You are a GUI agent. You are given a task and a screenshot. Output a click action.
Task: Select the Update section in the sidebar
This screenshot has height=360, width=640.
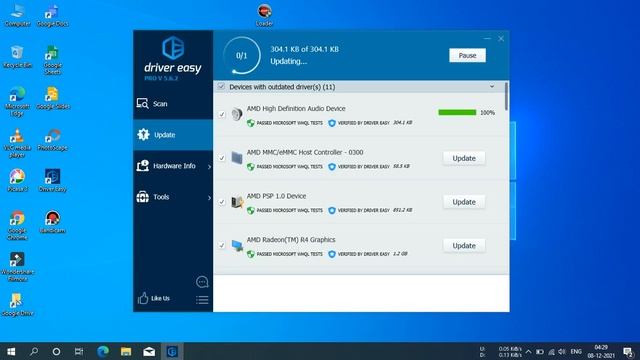tap(173, 135)
